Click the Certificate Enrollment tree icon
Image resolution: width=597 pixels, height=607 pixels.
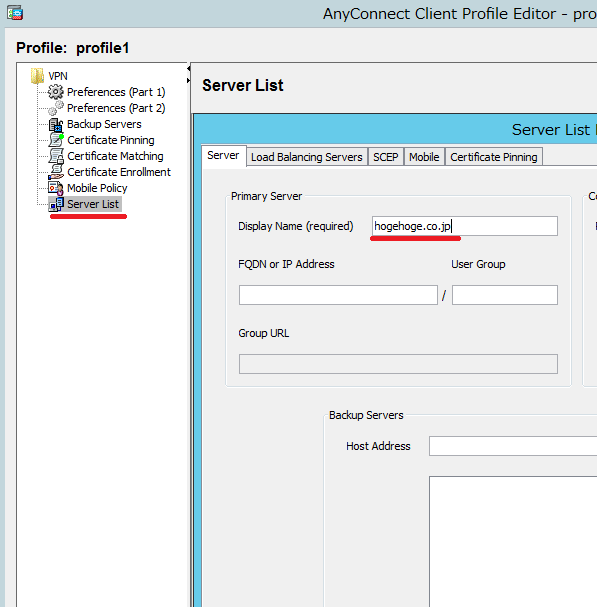(x=56, y=172)
